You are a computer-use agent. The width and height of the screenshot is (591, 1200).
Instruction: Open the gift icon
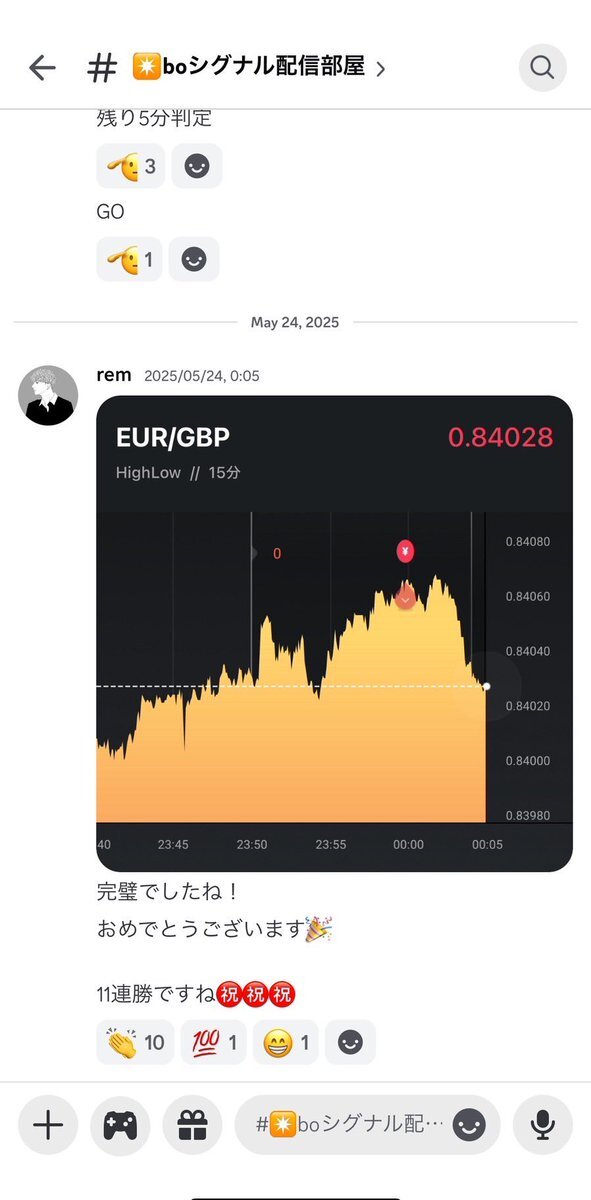tap(191, 1125)
